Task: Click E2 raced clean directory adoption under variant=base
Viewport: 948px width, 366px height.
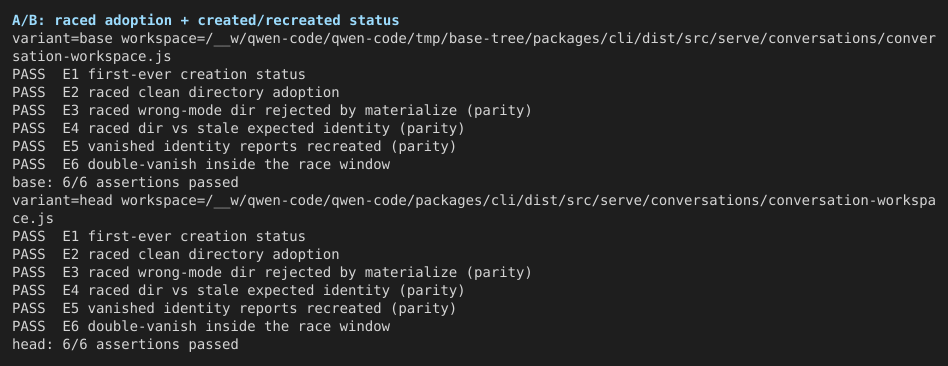Action: point(175,93)
